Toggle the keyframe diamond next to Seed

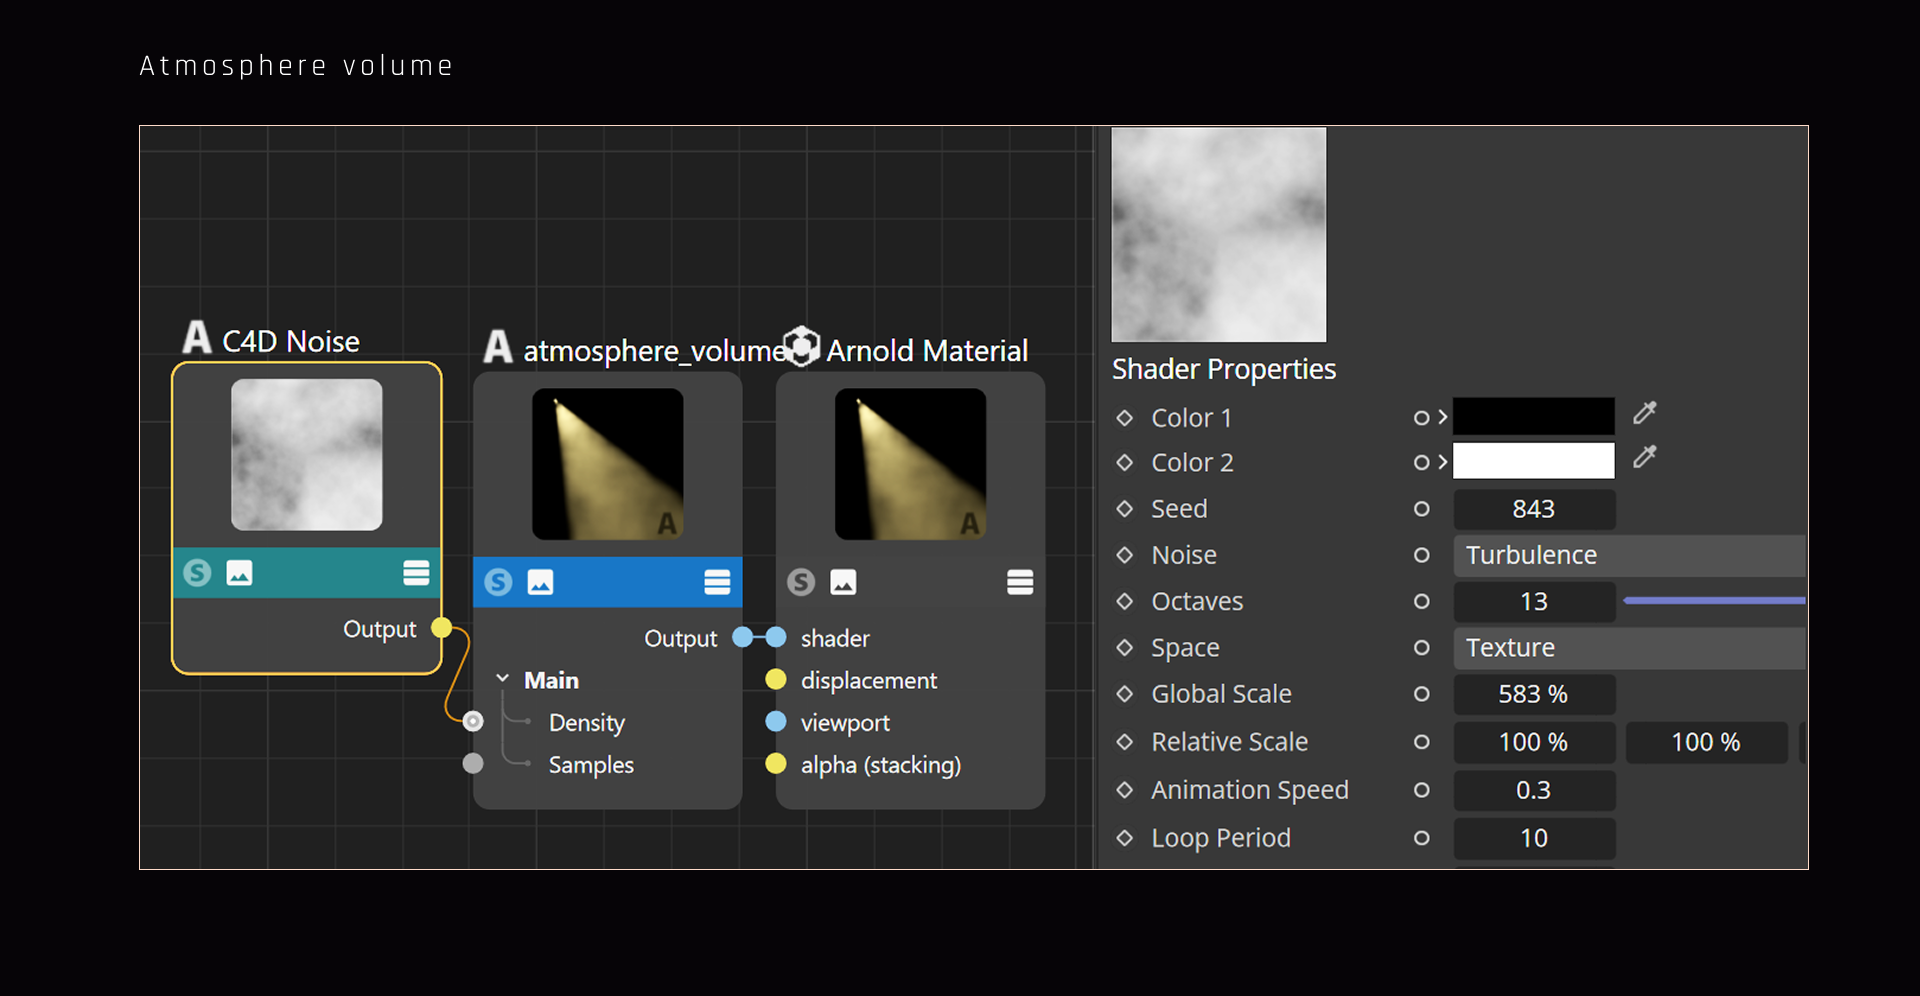tap(1125, 509)
